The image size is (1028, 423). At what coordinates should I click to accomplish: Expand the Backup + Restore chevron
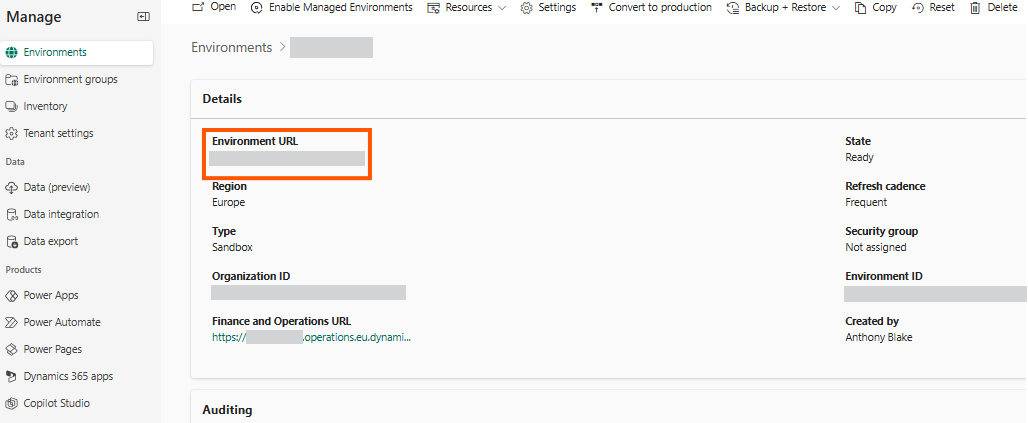(836, 8)
